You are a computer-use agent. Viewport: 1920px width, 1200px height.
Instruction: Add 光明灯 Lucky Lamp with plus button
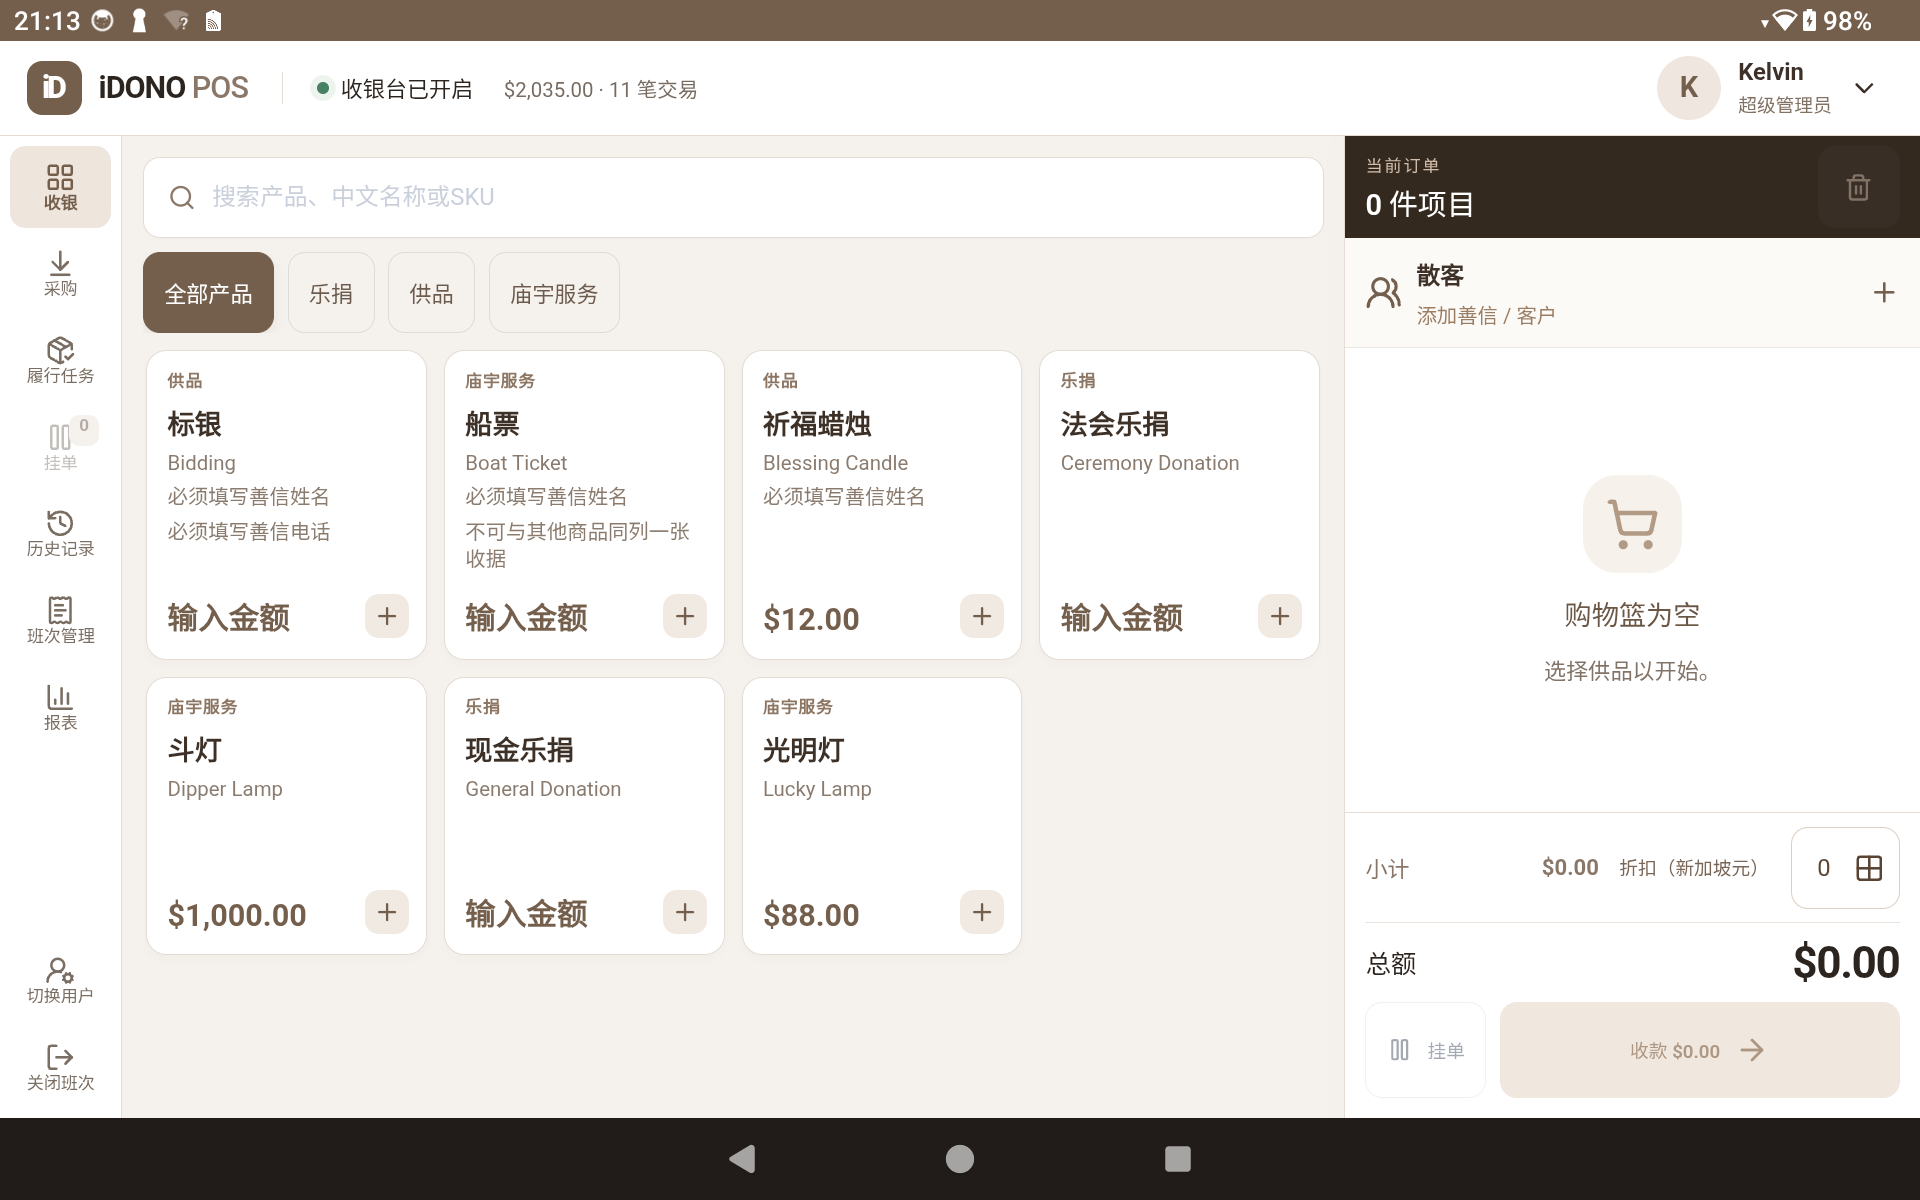click(982, 912)
